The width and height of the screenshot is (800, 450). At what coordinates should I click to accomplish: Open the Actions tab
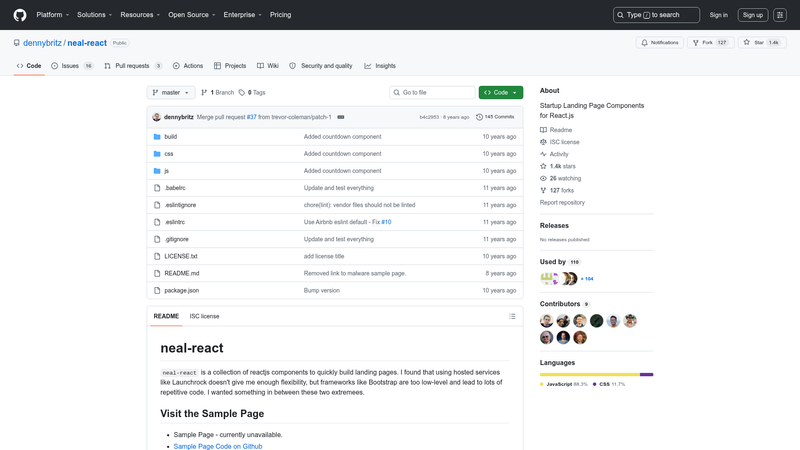[x=188, y=66]
